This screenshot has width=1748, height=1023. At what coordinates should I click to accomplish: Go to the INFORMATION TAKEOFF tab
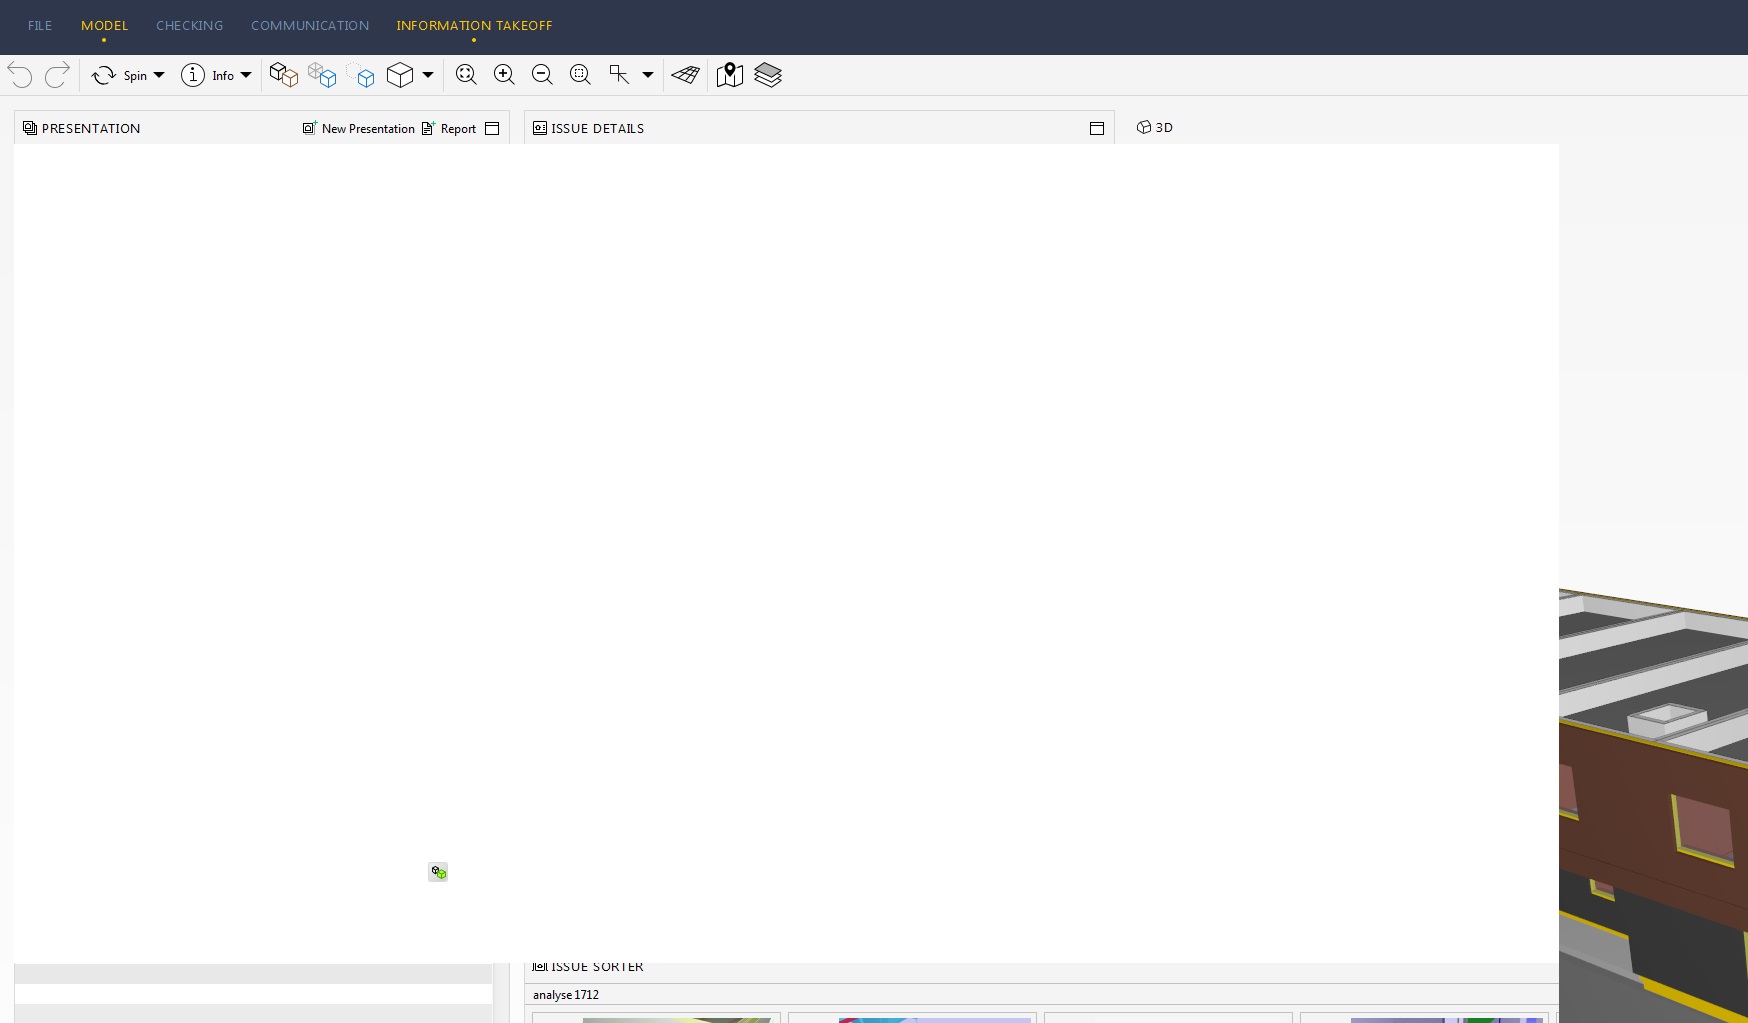(x=474, y=25)
